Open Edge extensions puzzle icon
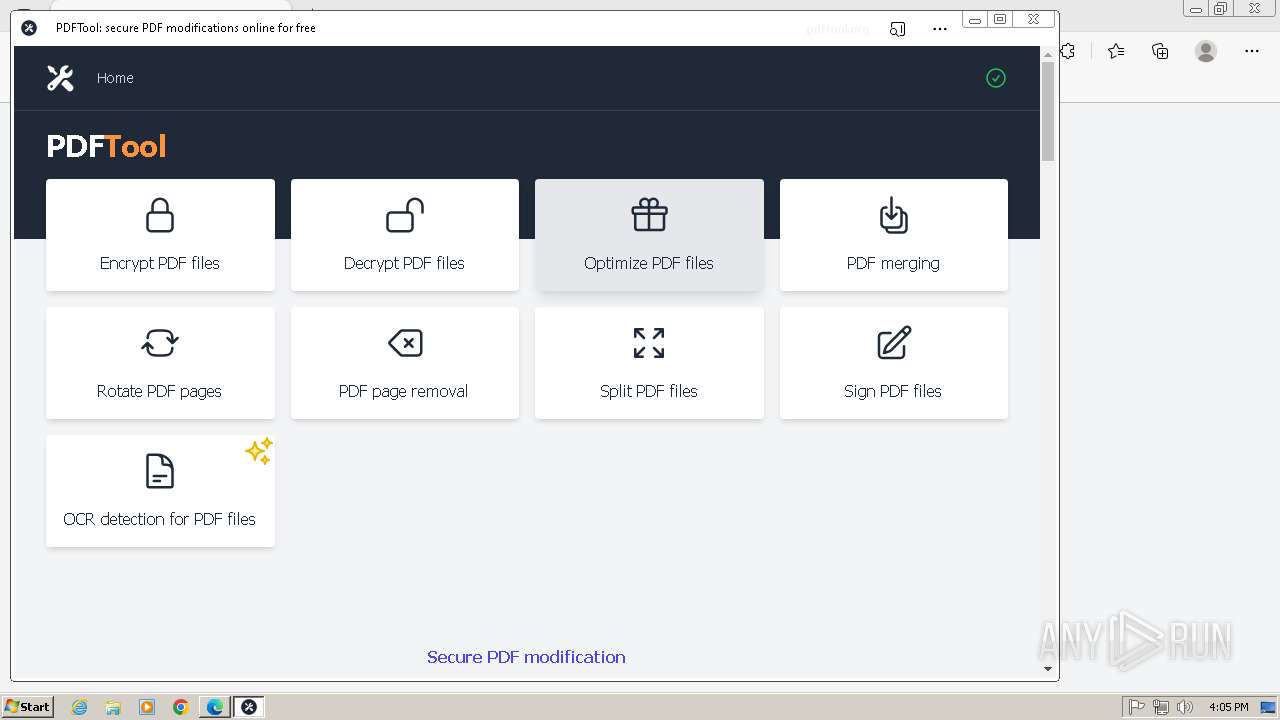 [x=1068, y=51]
